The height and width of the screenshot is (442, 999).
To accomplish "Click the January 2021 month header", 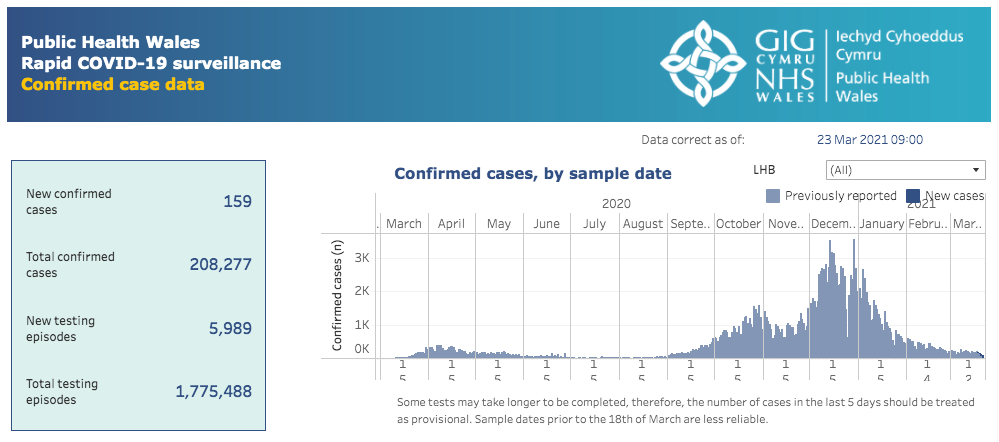I will (882, 224).
